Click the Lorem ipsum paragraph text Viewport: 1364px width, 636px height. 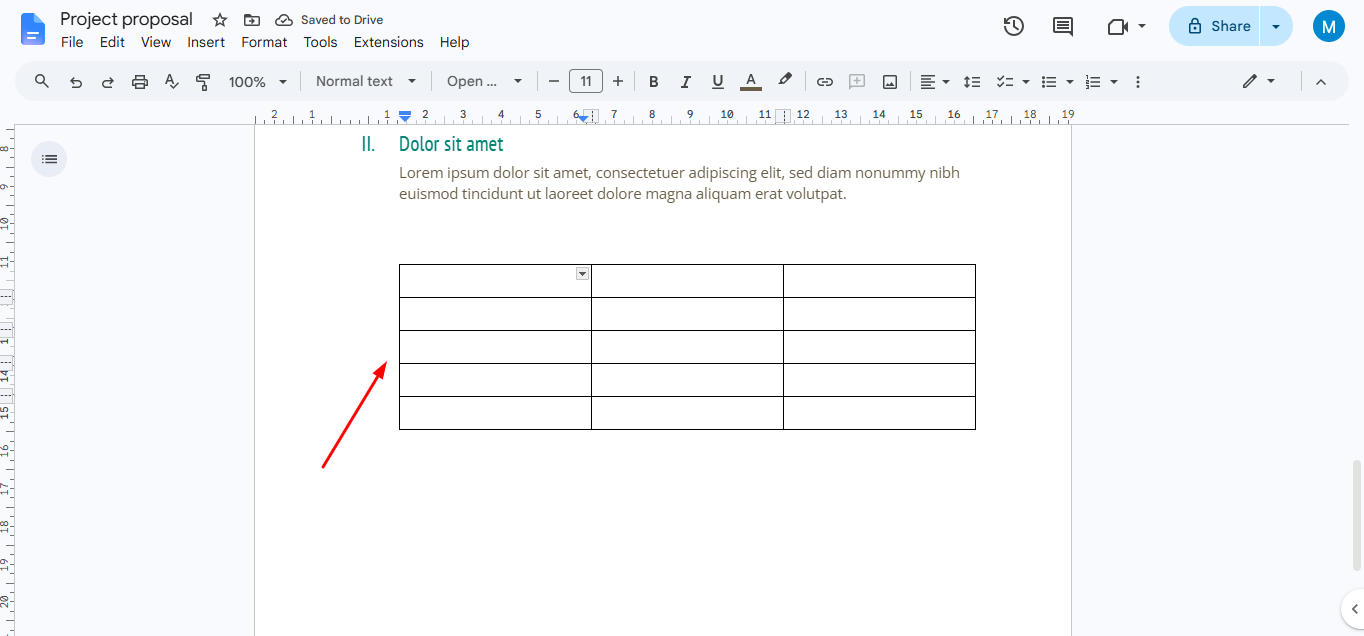tap(679, 183)
